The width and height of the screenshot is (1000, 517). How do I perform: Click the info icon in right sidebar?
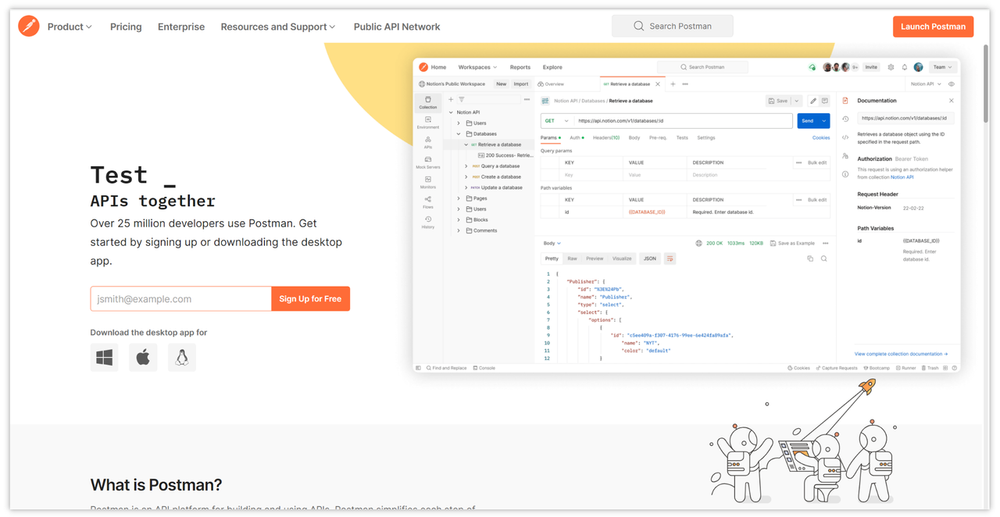845,173
